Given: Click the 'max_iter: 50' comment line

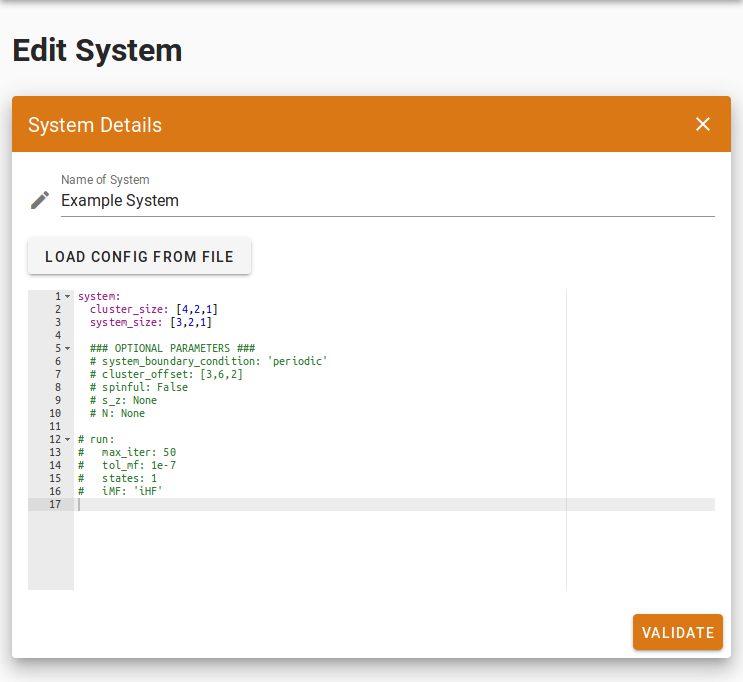Looking at the screenshot, I should [127, 452].
